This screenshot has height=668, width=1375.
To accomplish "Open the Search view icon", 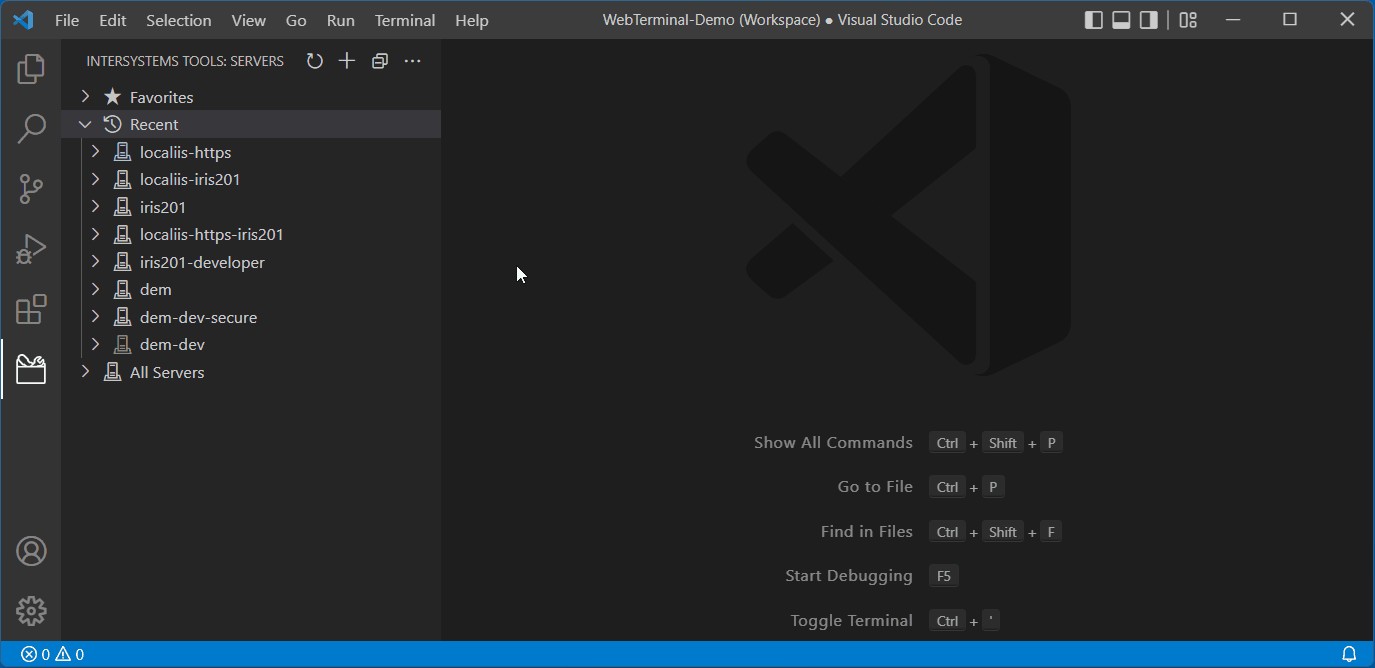I will click(31, 128).
